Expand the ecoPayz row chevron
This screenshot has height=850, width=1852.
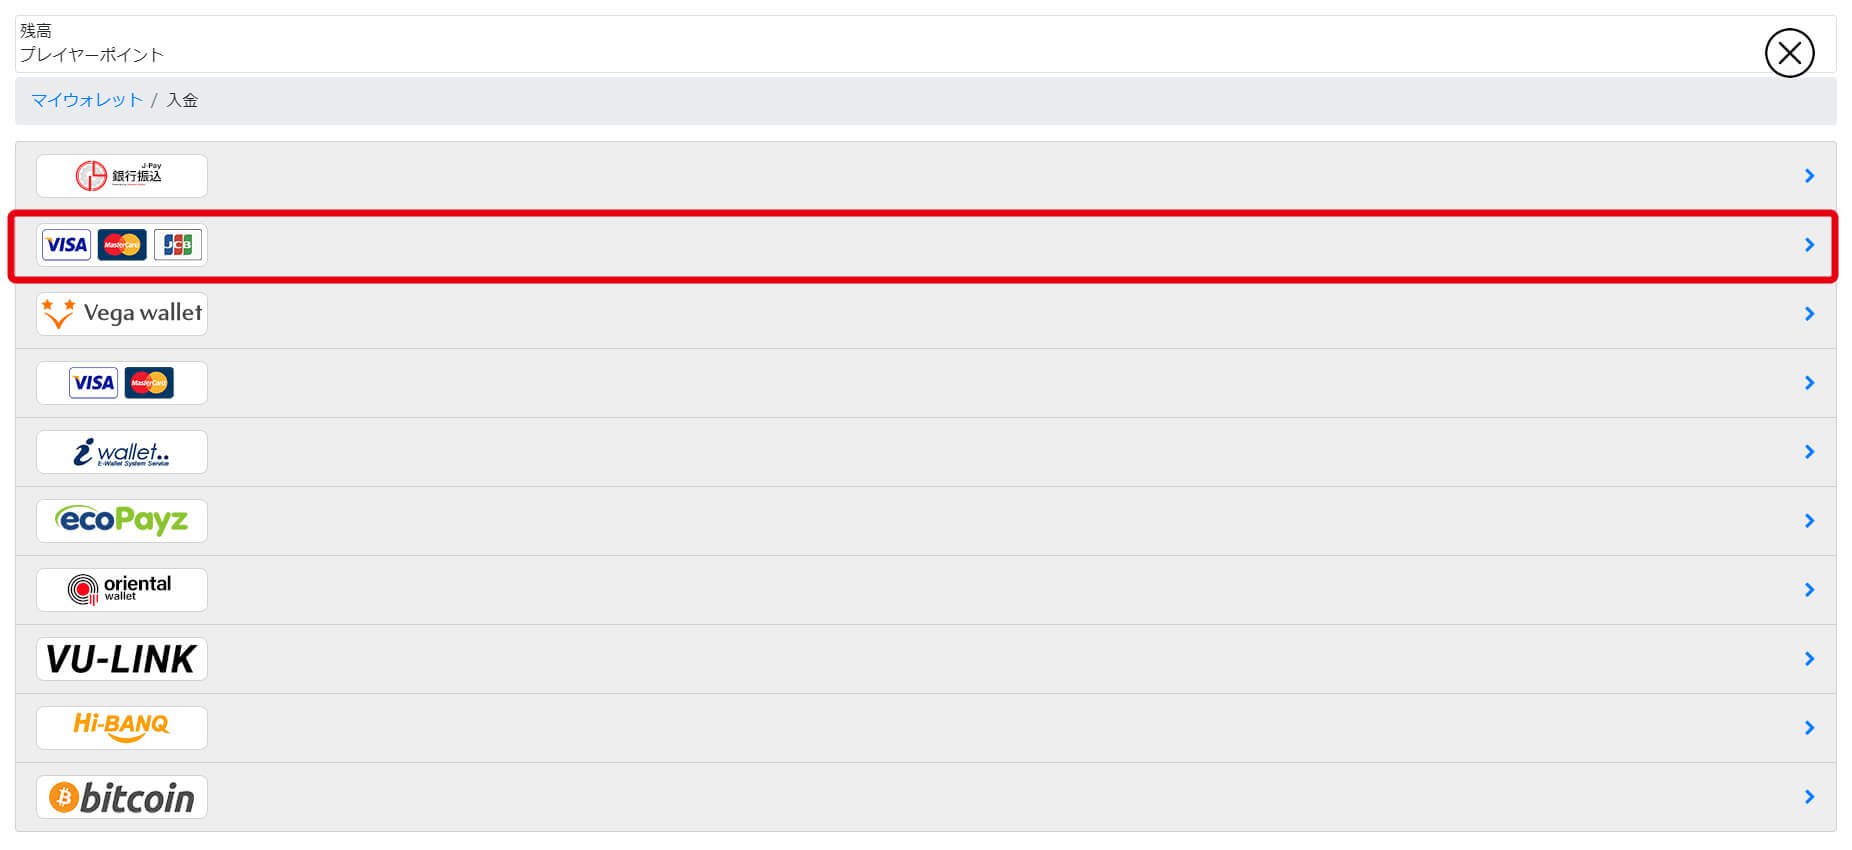pos(1809,521)
